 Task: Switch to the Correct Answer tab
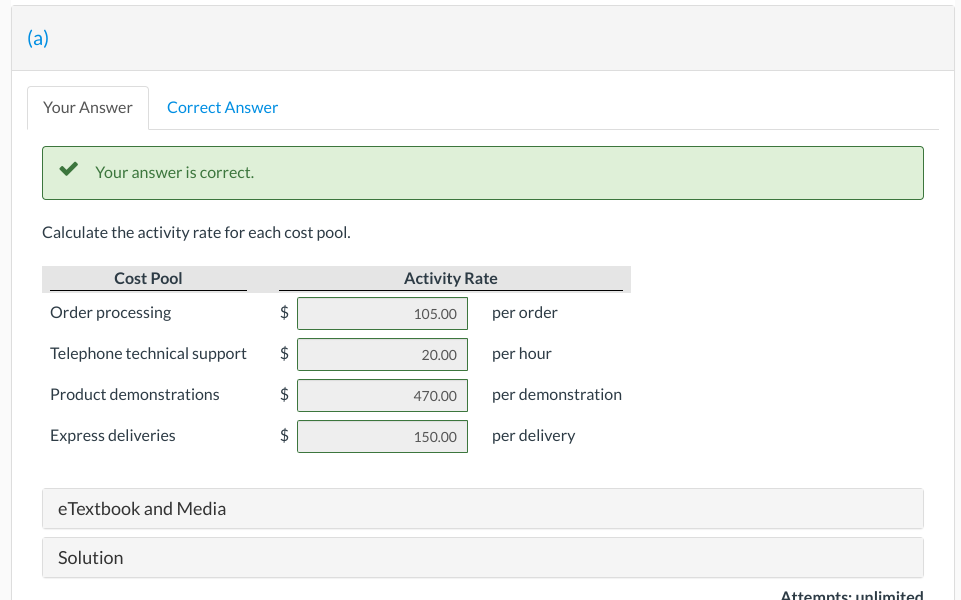(x=222, y=108)
